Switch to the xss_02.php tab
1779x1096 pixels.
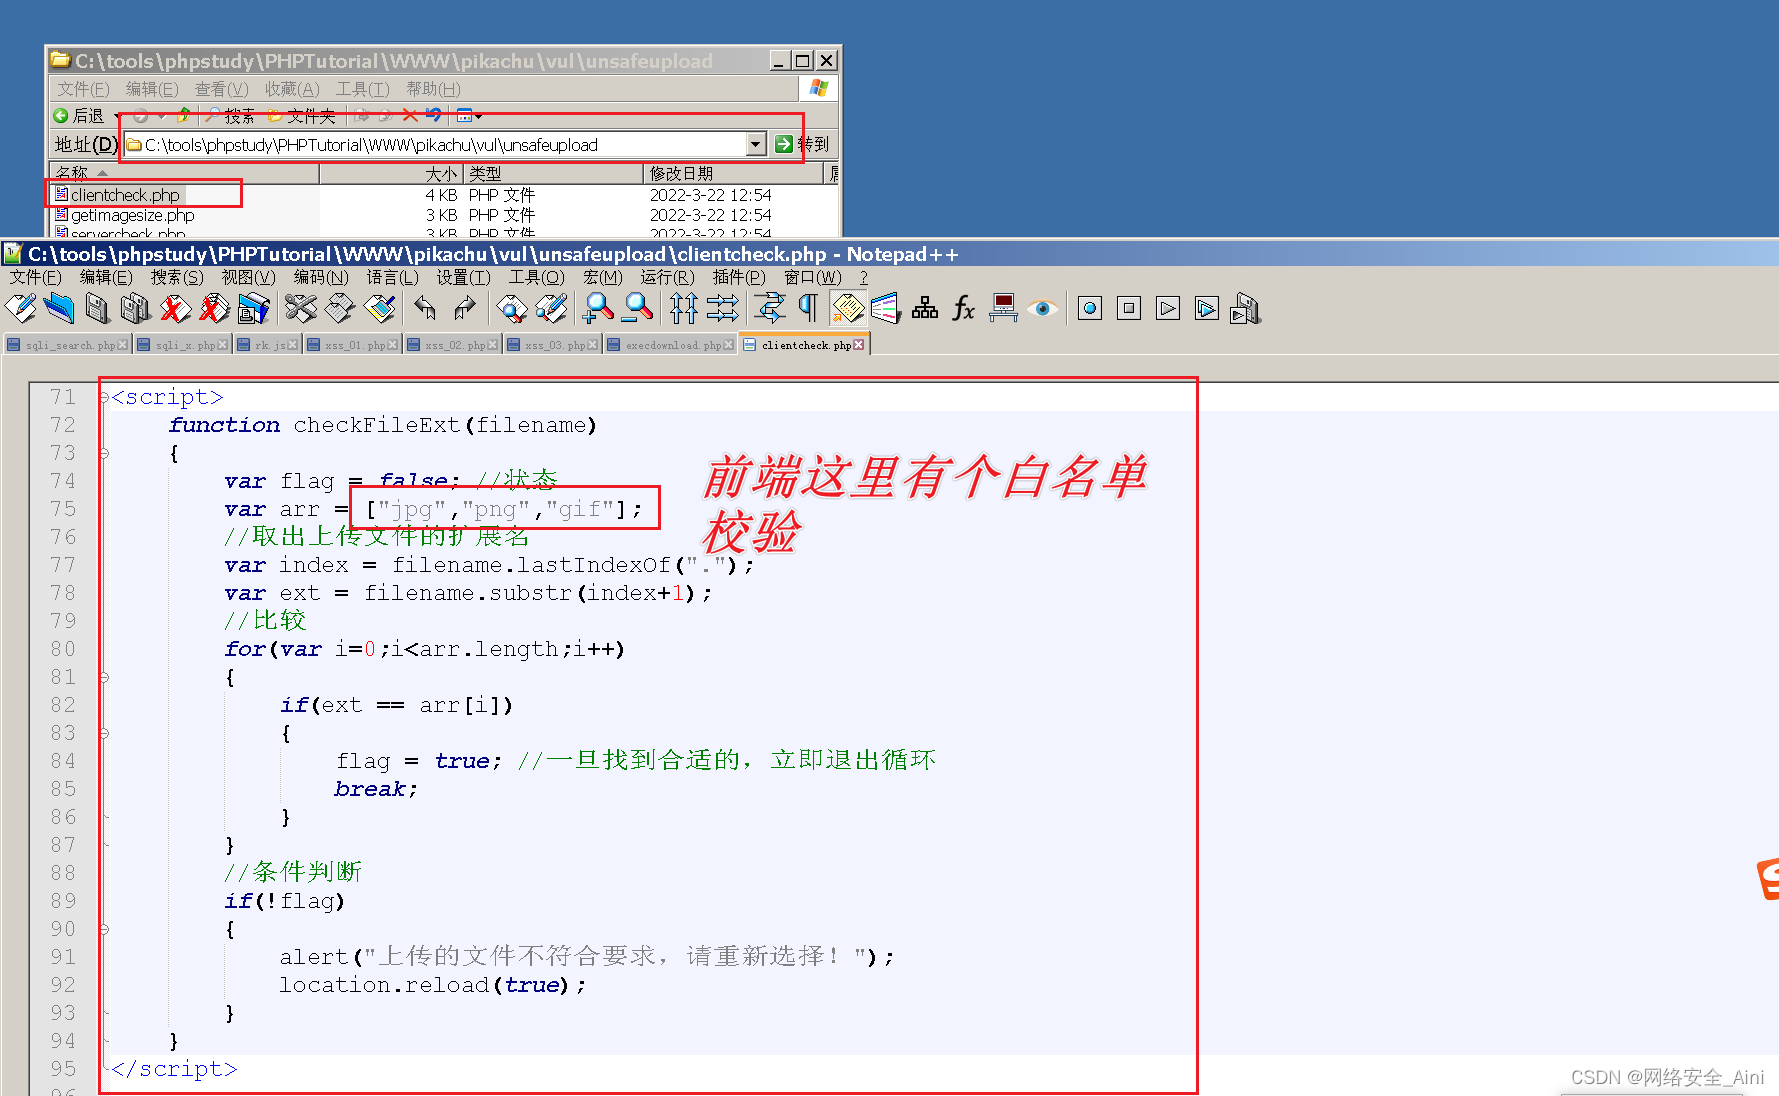click(x=452, y=345)
